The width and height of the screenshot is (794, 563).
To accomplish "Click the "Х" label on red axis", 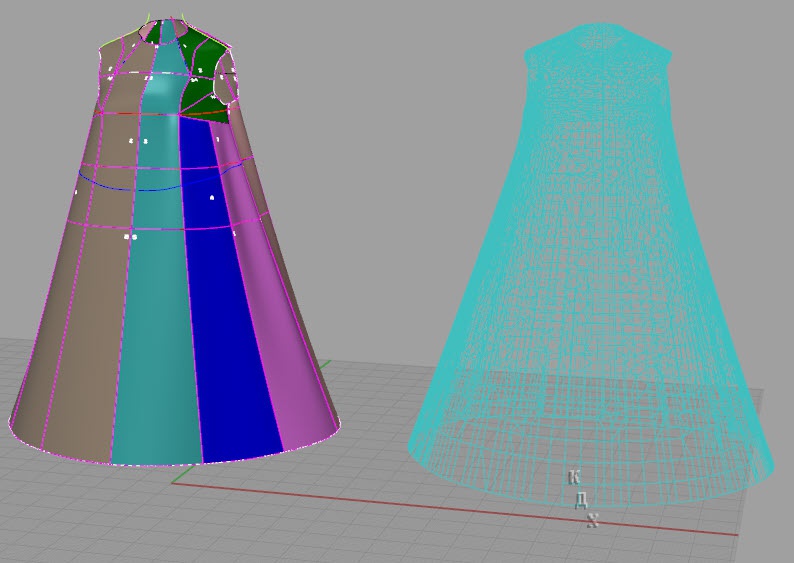I will [x=593, y=520].
